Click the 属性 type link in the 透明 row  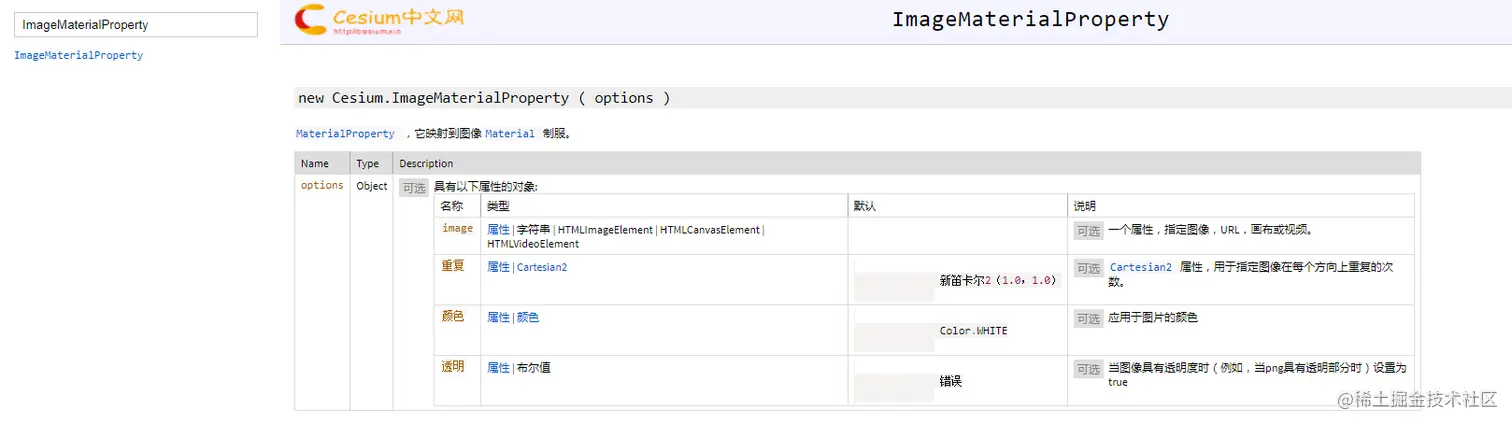(498, 368)
